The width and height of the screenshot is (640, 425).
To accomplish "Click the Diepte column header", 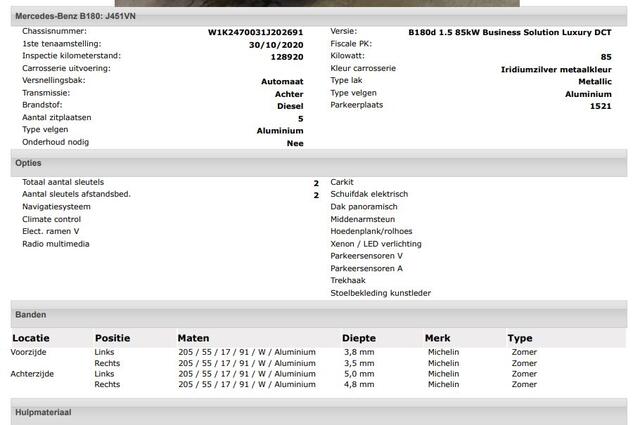I will [359, 338].
